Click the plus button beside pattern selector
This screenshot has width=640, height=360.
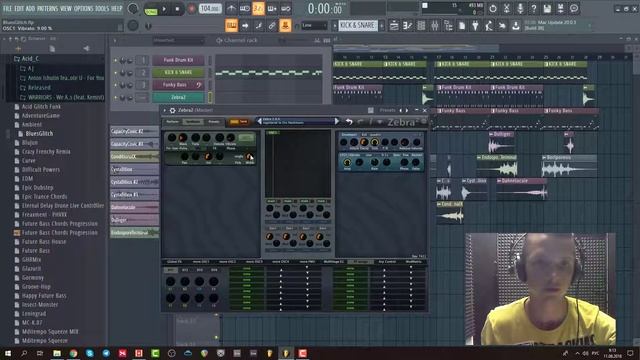pyautogui.click(x=382, y=26)
